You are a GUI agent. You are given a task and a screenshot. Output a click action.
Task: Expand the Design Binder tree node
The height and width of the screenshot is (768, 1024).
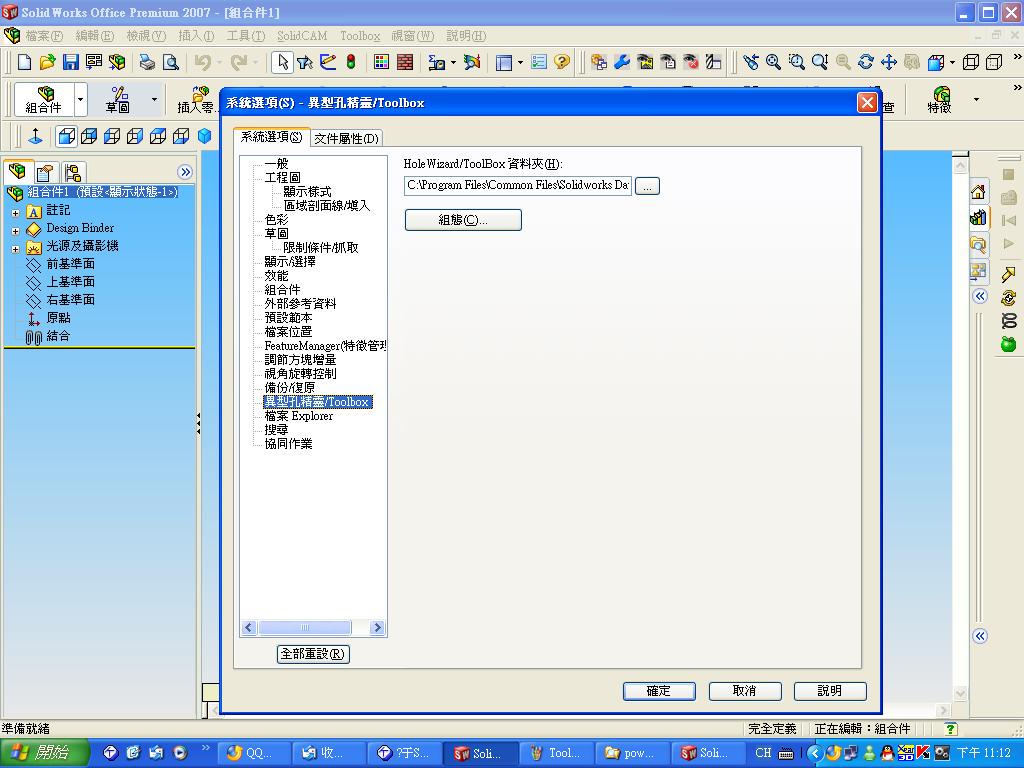point(16,231)
